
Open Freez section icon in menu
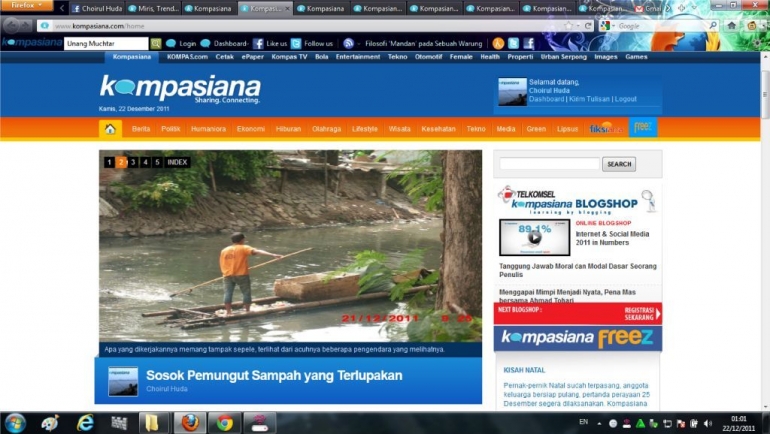coord(643,128)
